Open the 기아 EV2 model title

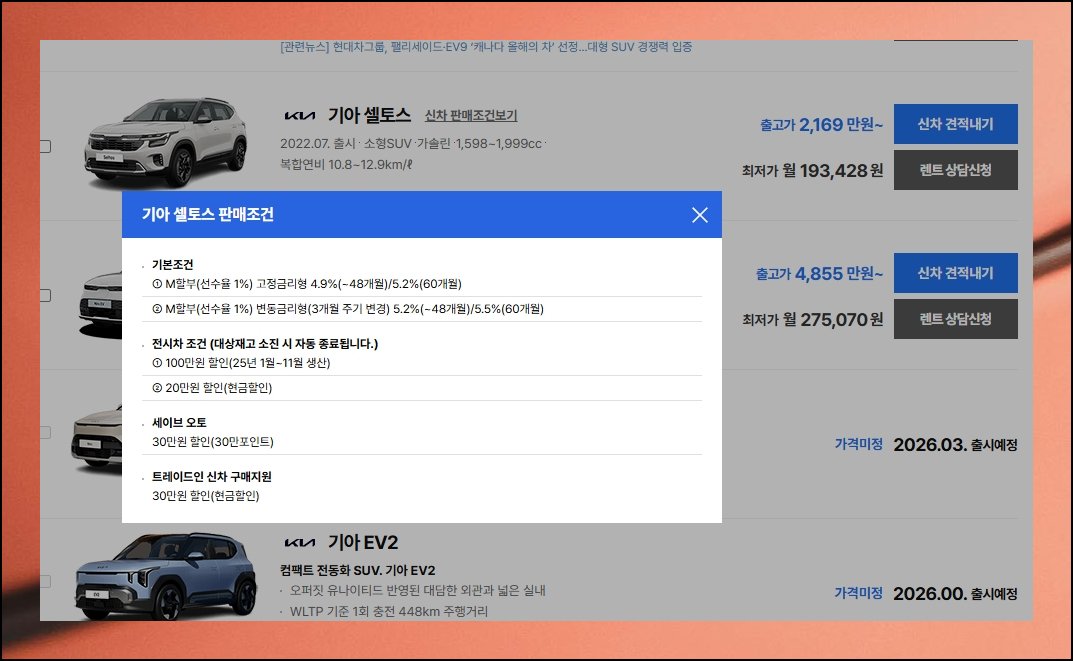pyautogui.click(x=363, y=543)
